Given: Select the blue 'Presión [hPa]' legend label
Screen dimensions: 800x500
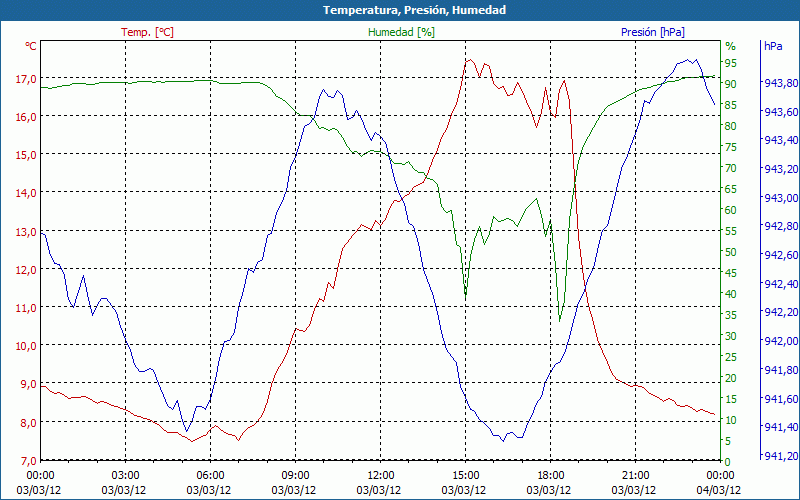Looking at the screenshot, I should [653, 32].
